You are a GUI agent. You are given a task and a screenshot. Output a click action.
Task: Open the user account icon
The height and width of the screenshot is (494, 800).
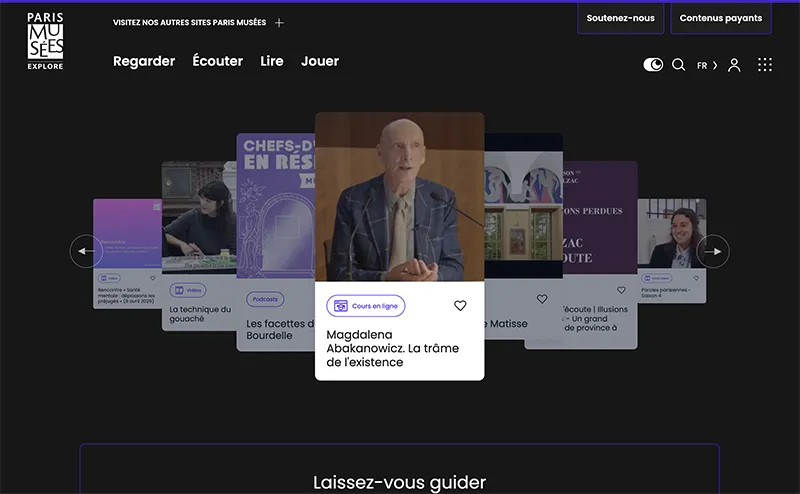pyautogui.click(x=734, y=65)
